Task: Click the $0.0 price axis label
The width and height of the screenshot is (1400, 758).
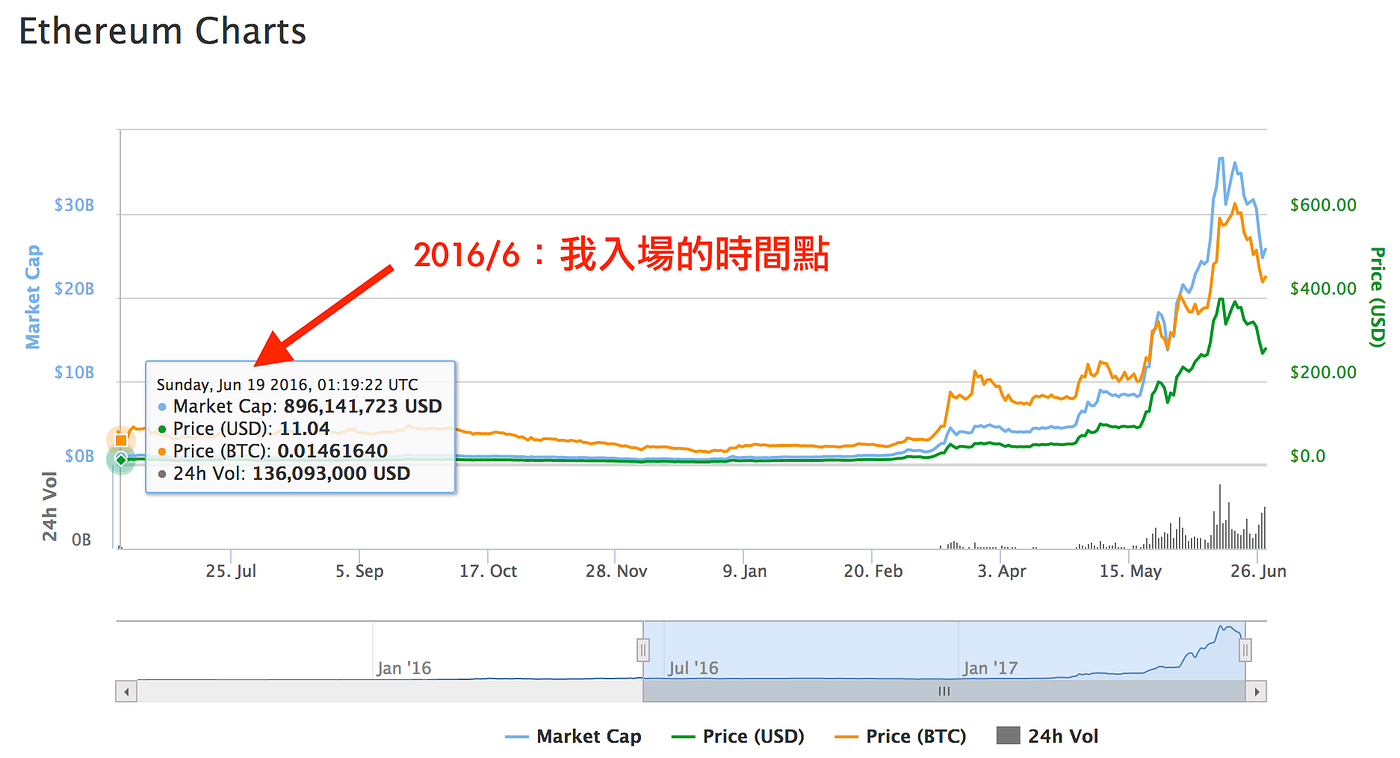Action: 1307,457
